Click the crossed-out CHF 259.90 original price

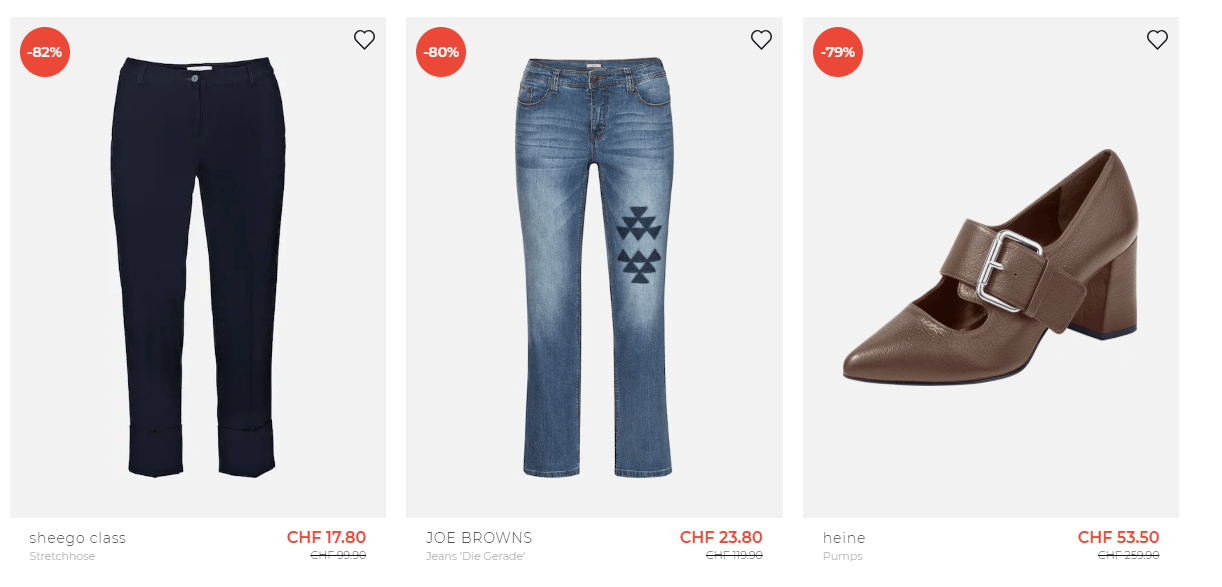click(1128, 556)
